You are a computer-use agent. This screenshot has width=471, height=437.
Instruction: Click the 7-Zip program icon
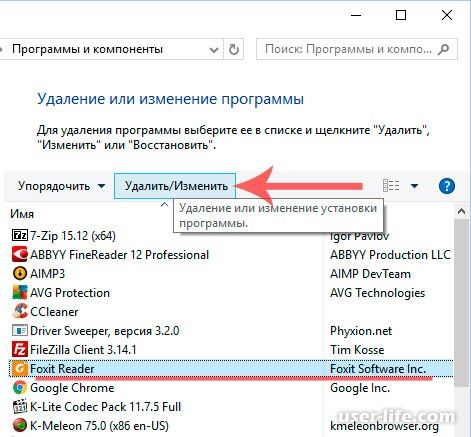(x=20, y=235)
